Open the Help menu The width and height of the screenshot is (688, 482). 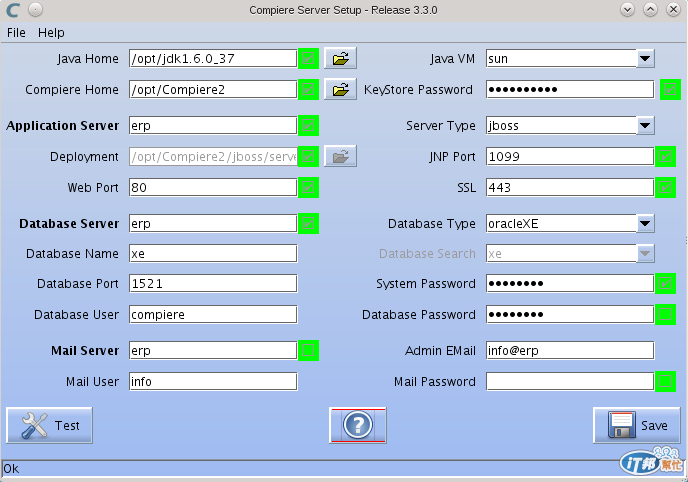tap(51, 33)
